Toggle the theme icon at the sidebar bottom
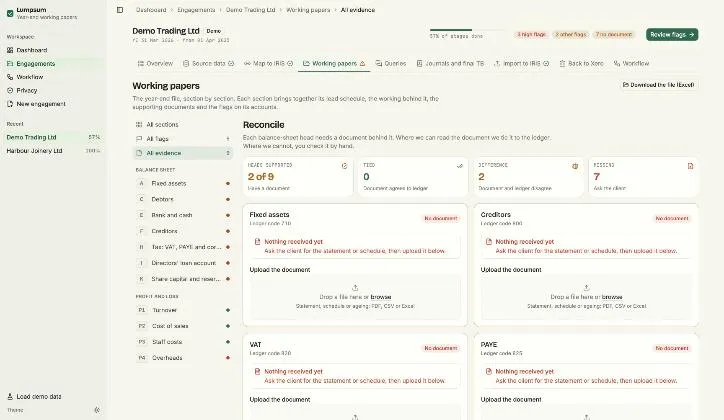 click(x=97, y=410)
